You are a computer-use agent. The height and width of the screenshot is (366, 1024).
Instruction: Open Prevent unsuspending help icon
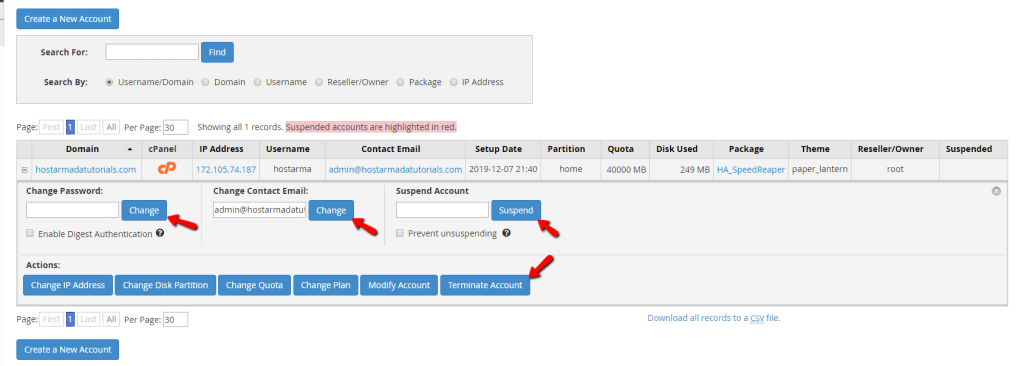point(506,233)
